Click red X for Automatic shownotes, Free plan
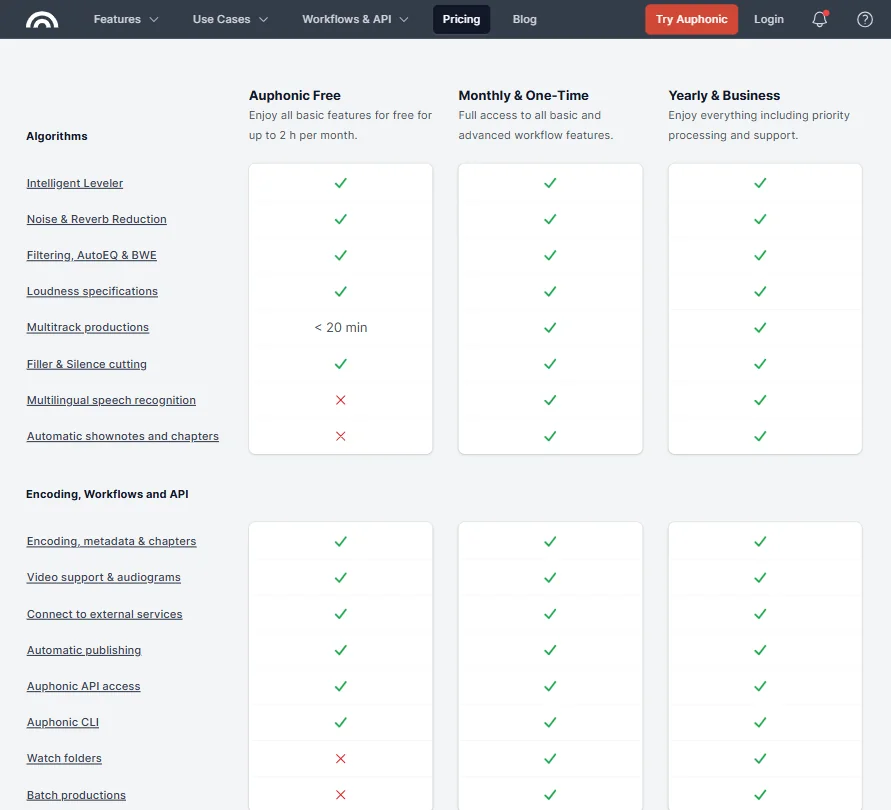This screenshot has height=810, width=891. [x=340, y=436]
